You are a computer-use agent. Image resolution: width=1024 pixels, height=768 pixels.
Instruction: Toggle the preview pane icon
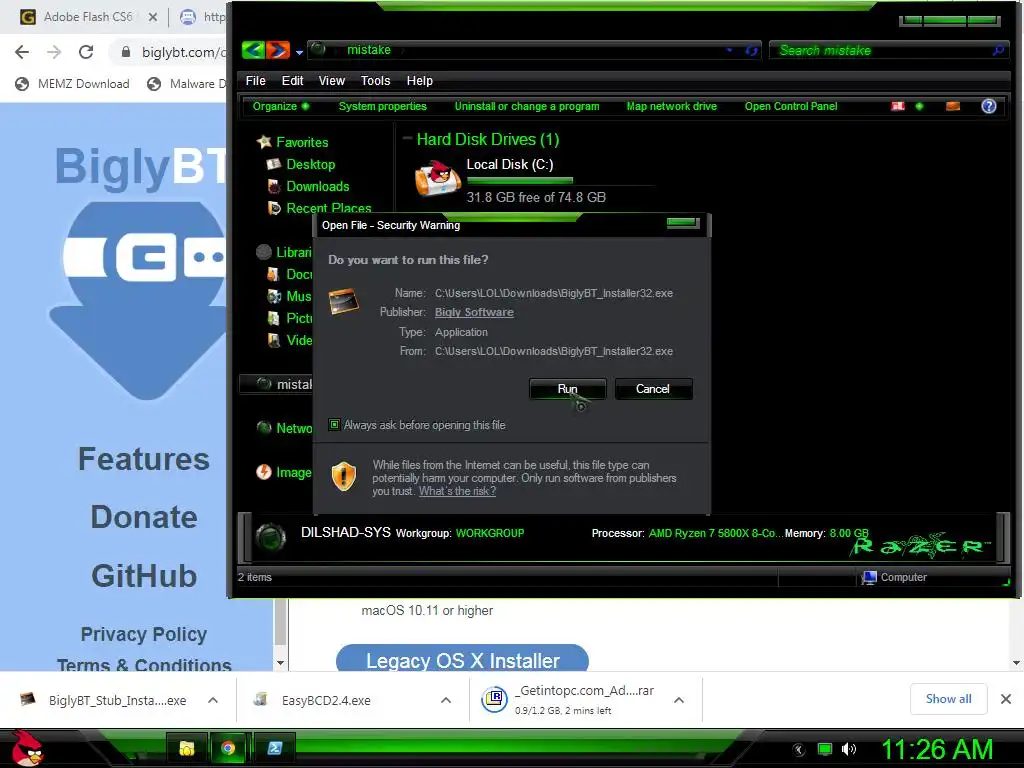pyautogui.click(x=953, y=106)
